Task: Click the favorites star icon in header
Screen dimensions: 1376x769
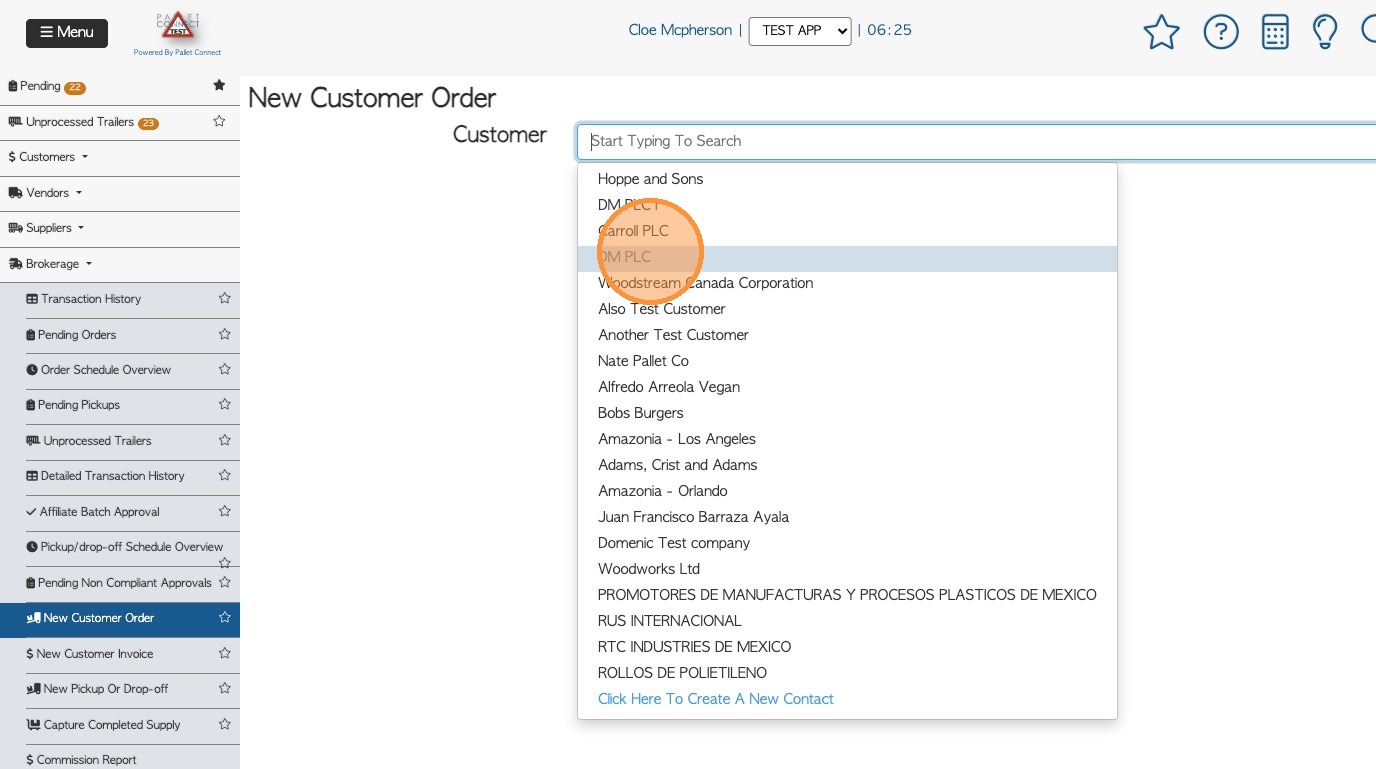Action: point(1161,32)
